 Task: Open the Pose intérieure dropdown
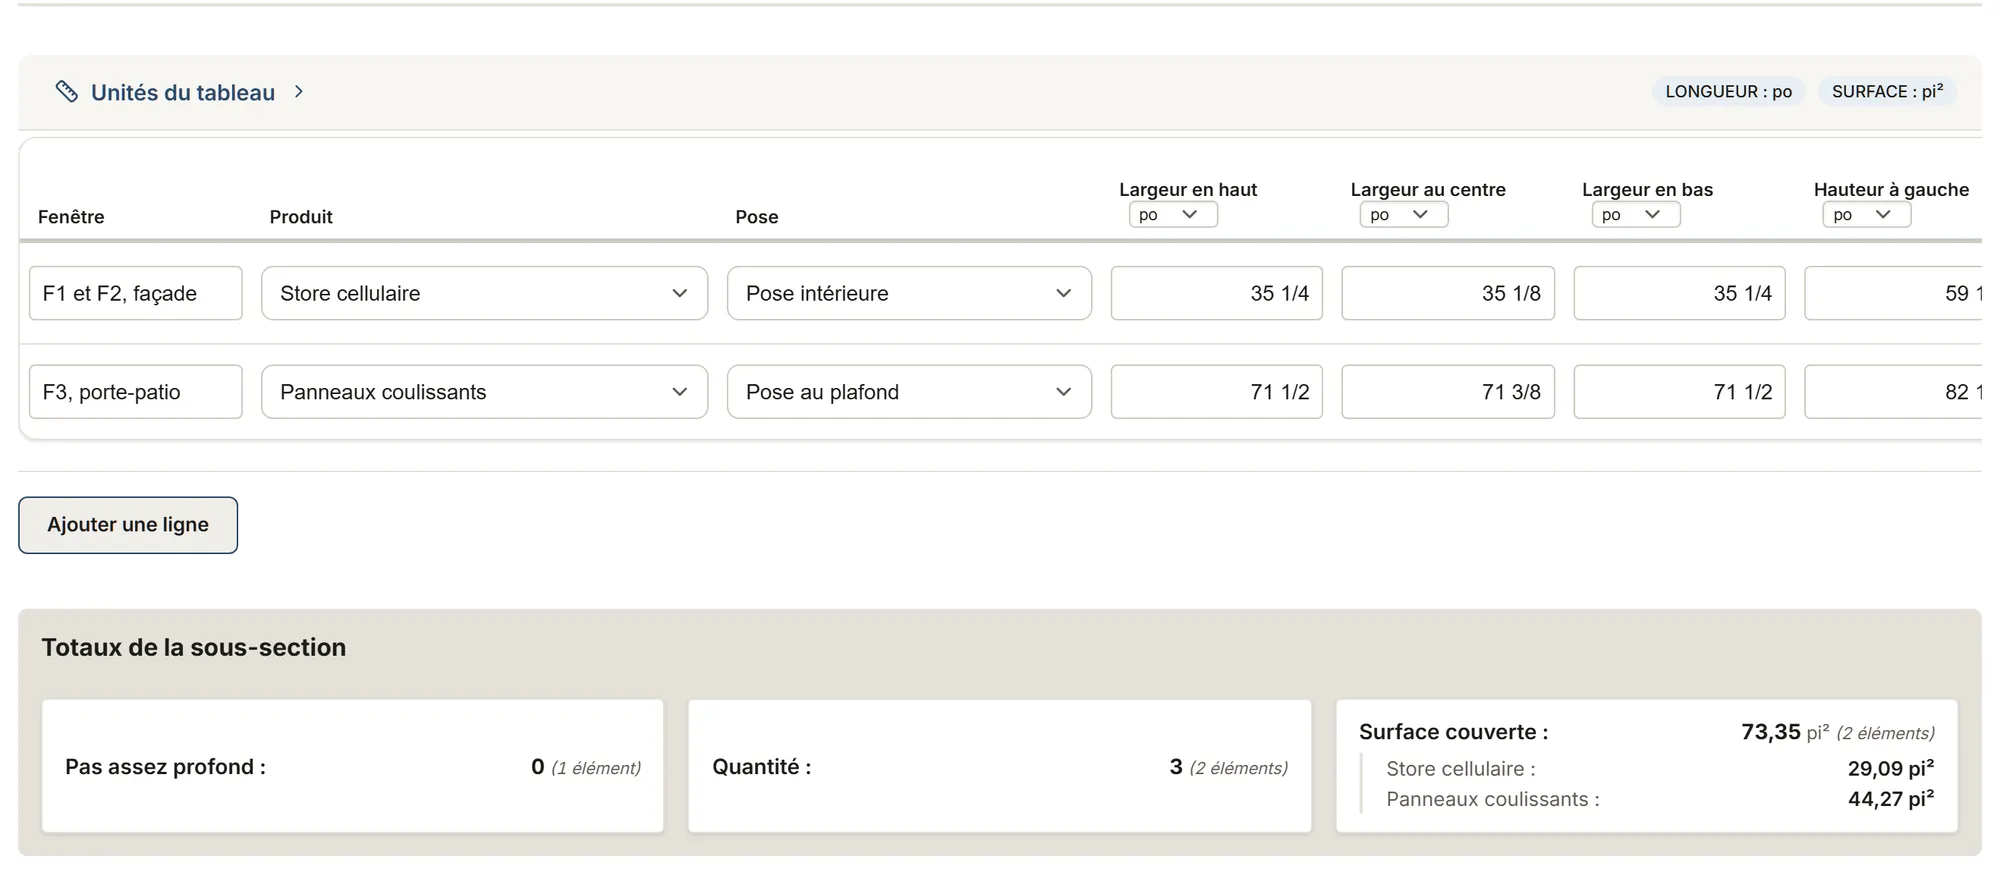coord(909,293)
